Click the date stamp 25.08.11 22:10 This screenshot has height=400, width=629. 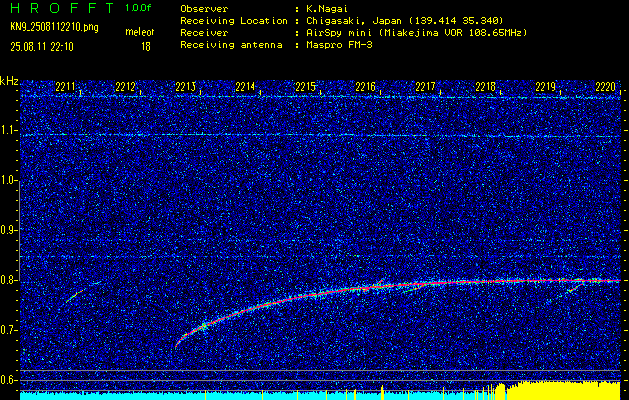click(42, 47)
